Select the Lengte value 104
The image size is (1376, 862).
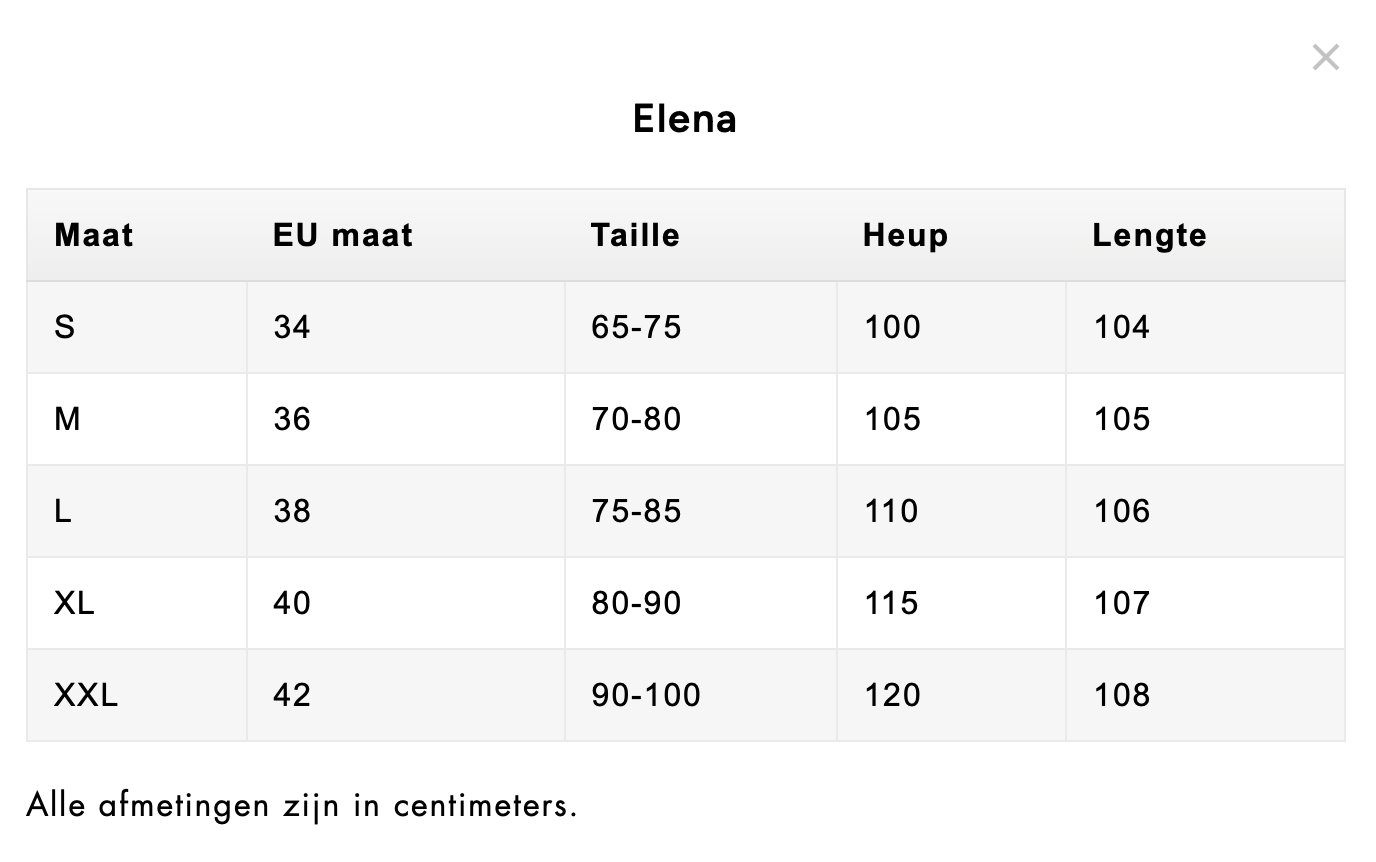click(x=1122, y=327)
